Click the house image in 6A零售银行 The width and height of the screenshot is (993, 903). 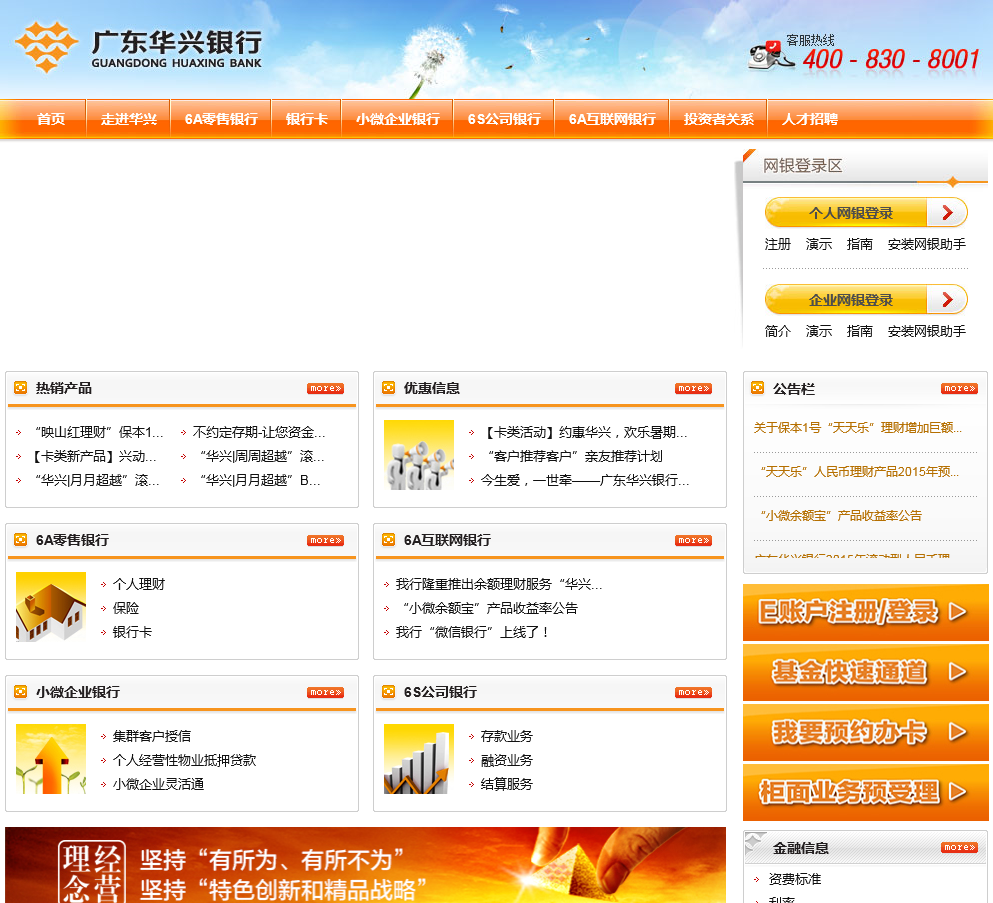(x=51, y=607)
